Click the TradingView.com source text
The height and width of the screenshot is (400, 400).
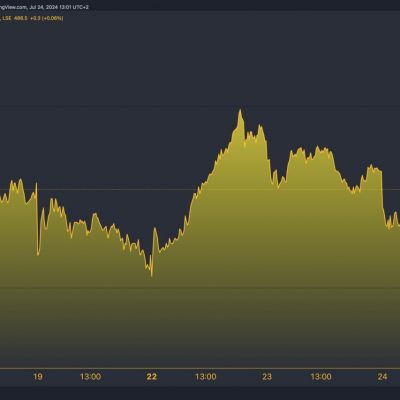tap(13, 7)
